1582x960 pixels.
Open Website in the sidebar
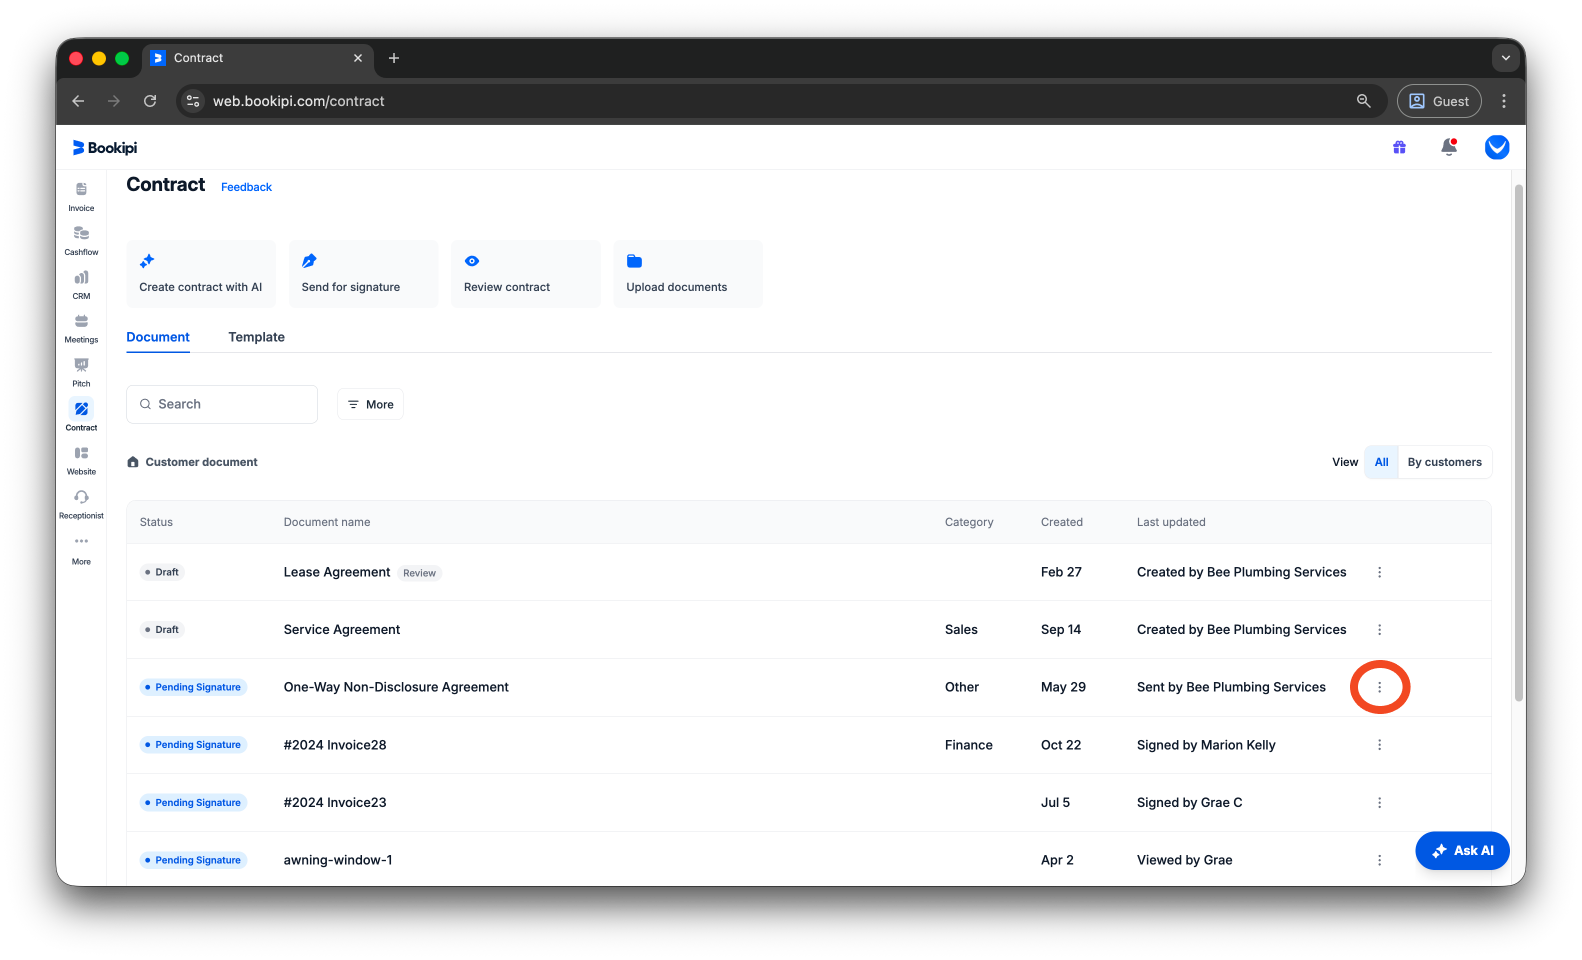pos(81,460)
